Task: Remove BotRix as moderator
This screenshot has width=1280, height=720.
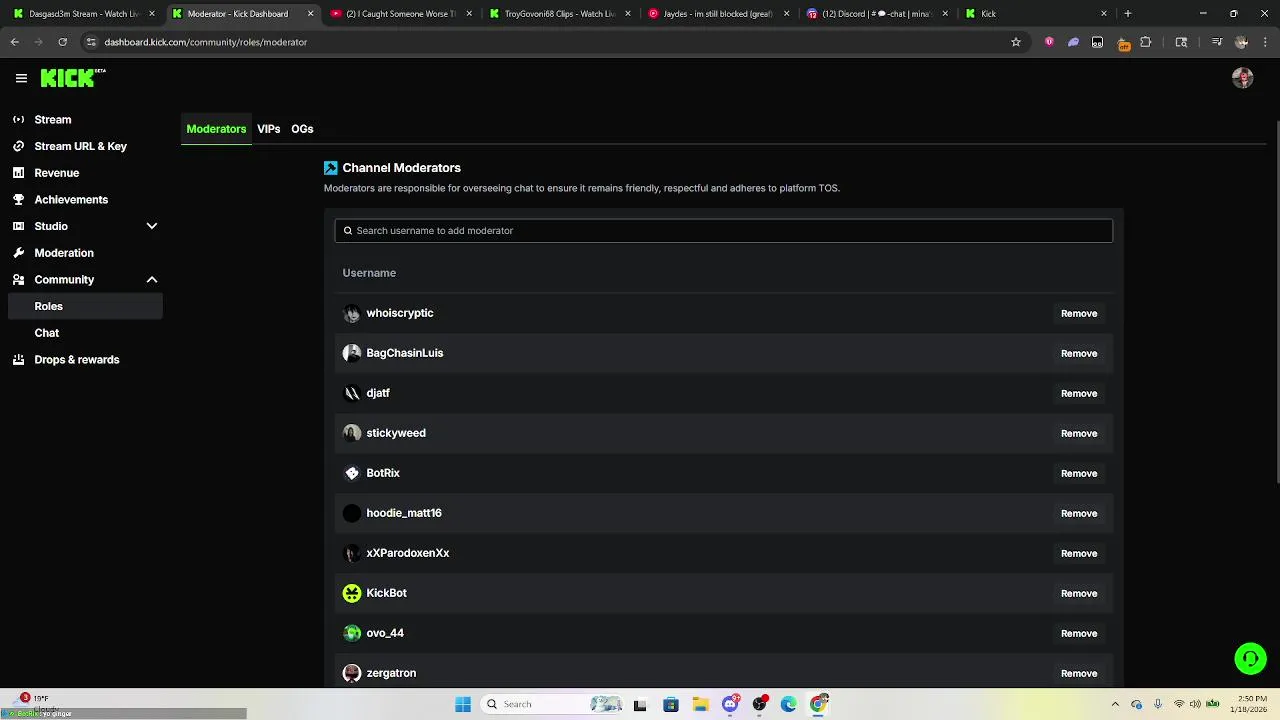Action: tap(1079, 473)
